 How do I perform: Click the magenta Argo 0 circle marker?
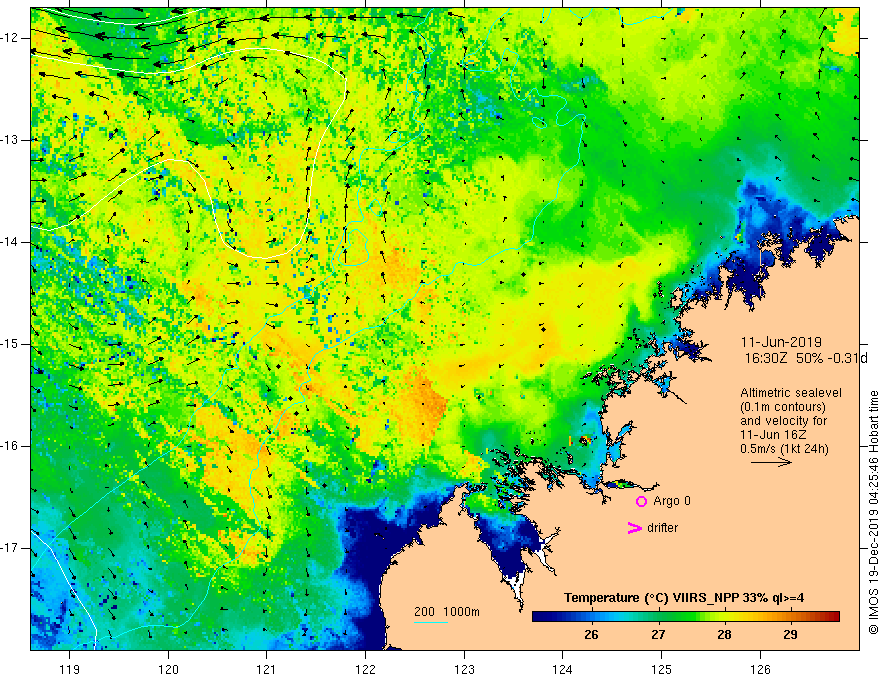[x=641, y=501]
